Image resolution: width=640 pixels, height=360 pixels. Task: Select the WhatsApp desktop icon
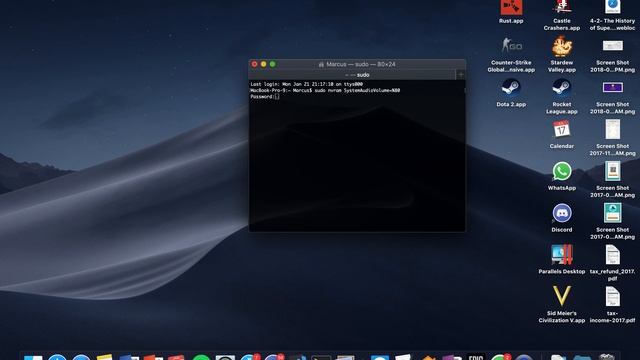(x=562, y=171)
